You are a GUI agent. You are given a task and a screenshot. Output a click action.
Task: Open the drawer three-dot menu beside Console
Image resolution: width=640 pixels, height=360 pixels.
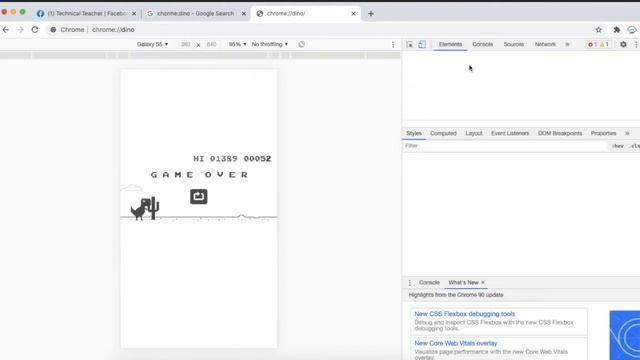(x=410, y=282)
